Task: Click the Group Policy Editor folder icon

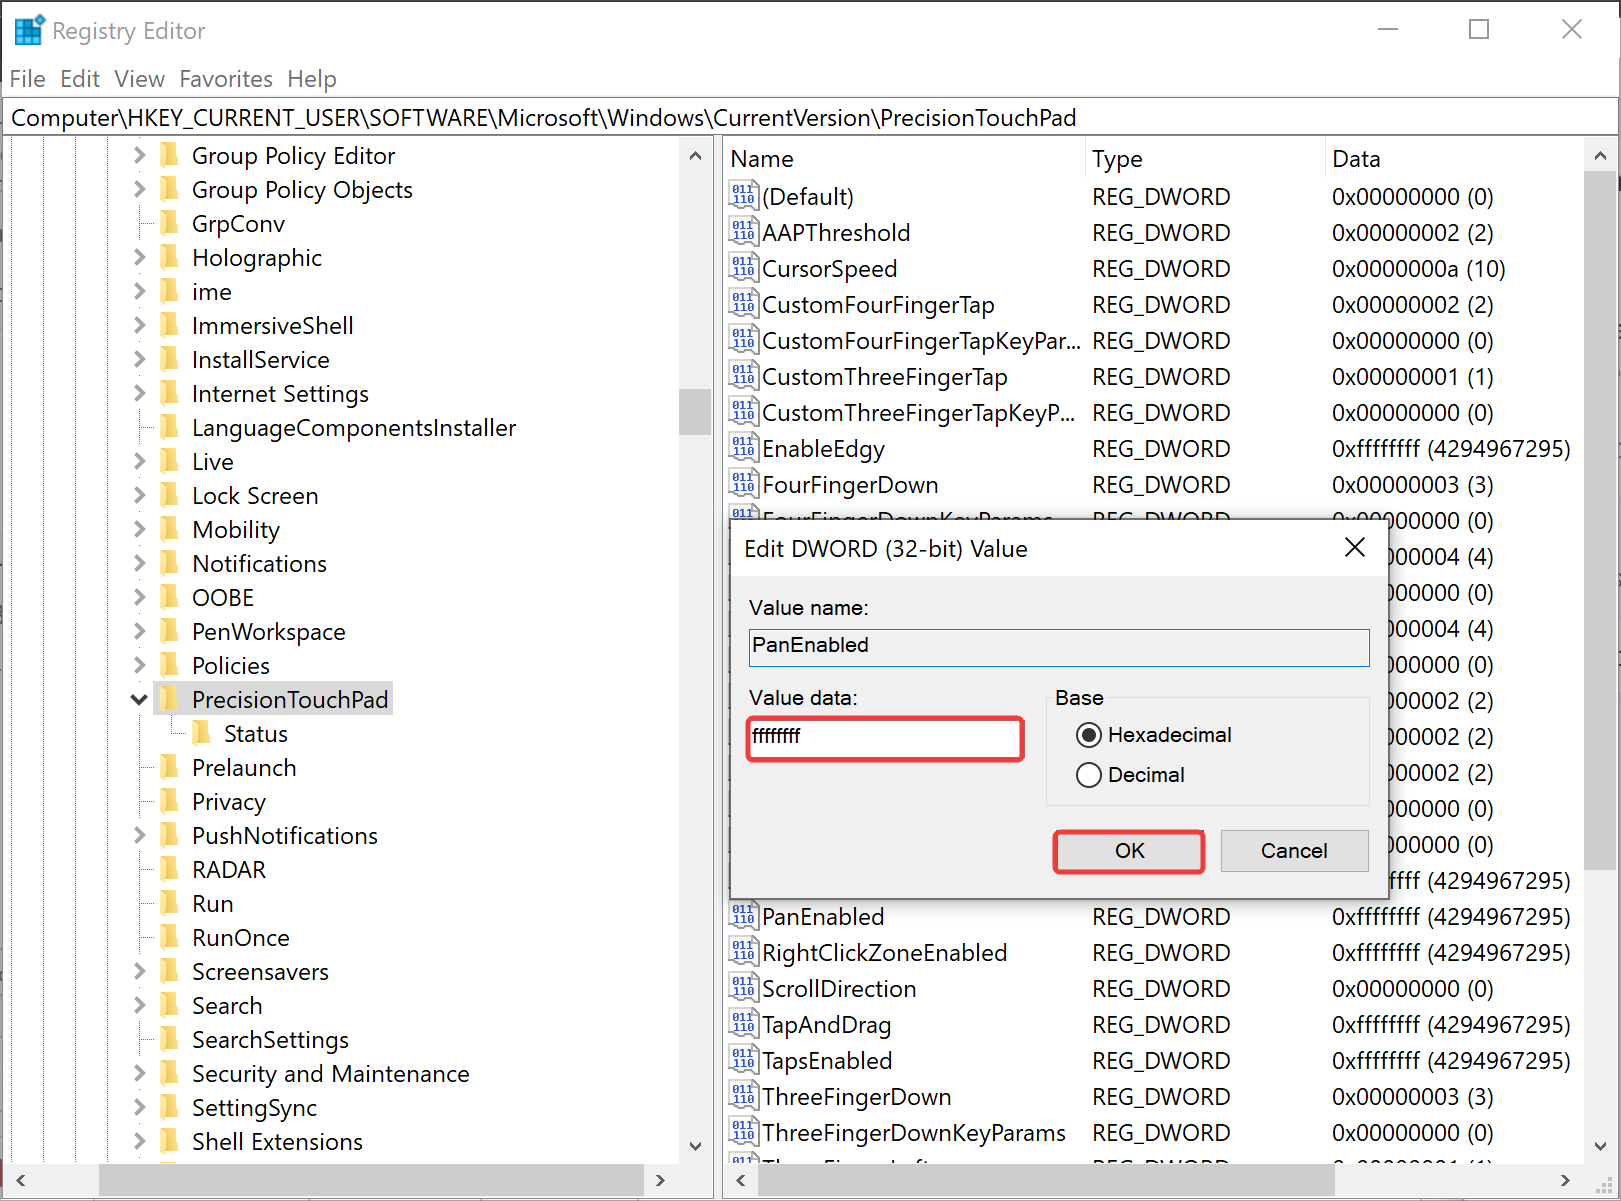Action: [170, 155]
